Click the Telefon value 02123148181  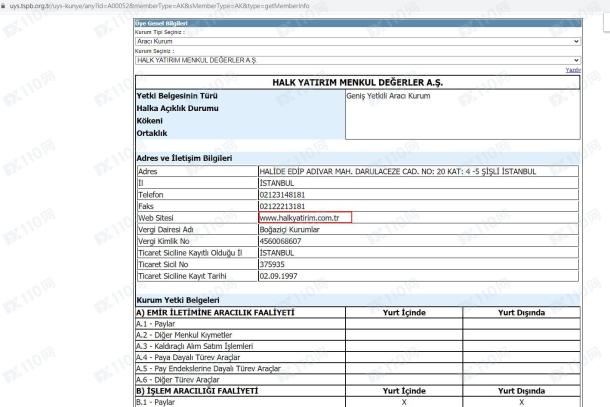click(x=282, y=195)
